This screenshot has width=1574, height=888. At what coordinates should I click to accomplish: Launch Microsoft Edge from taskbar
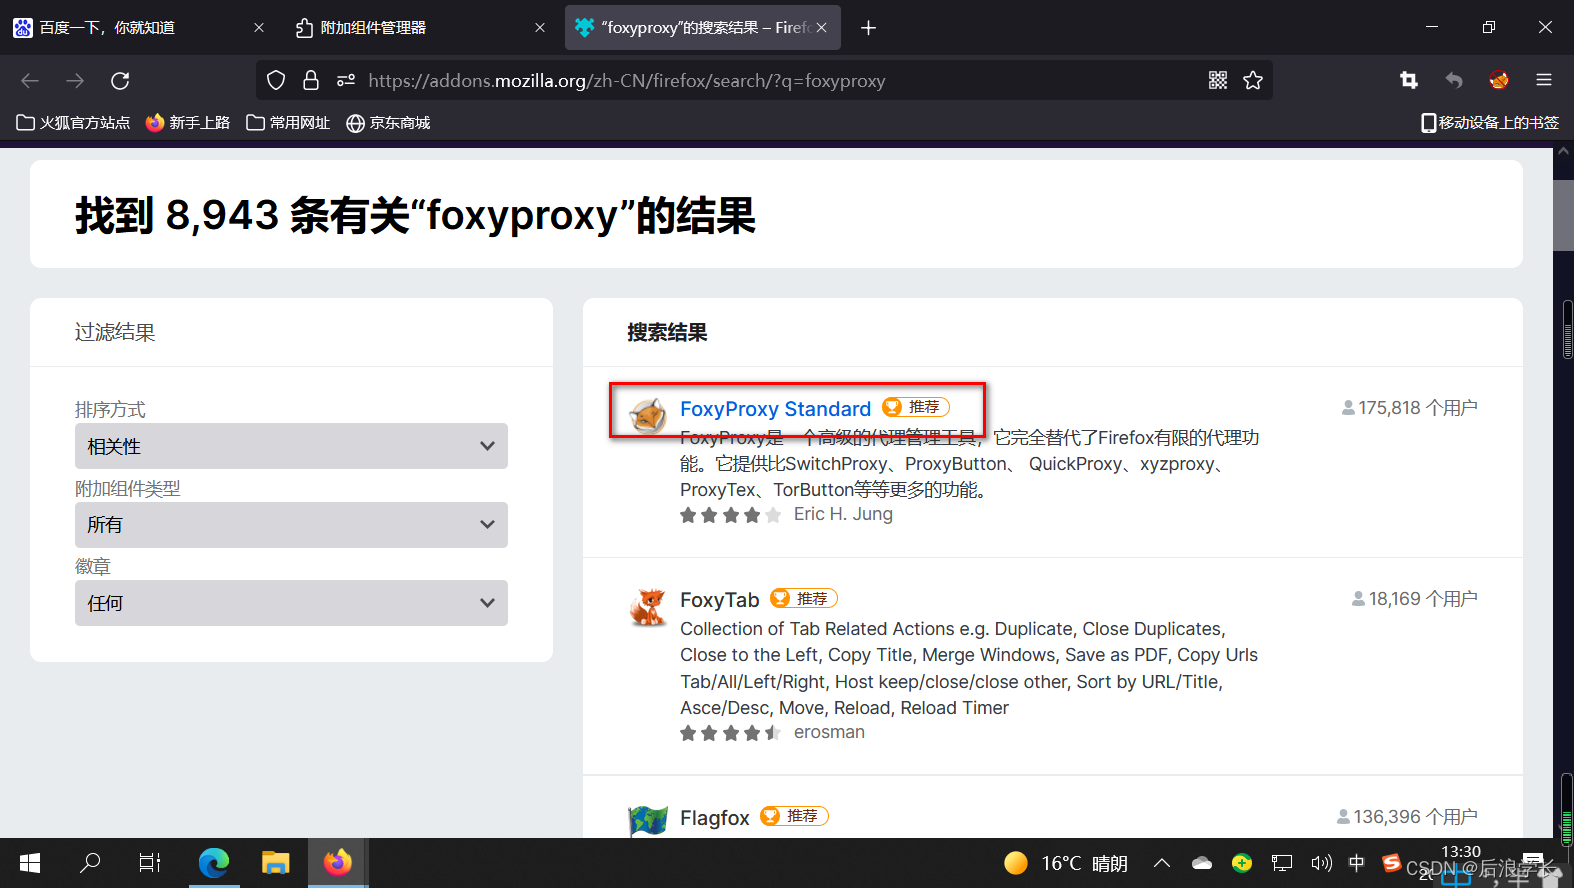tap(214, 863)
